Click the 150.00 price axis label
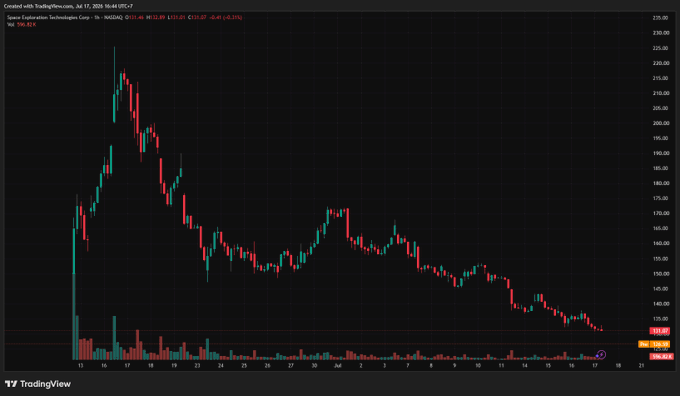The width and height of the screenshot is (680, 396). pos(660,274)
